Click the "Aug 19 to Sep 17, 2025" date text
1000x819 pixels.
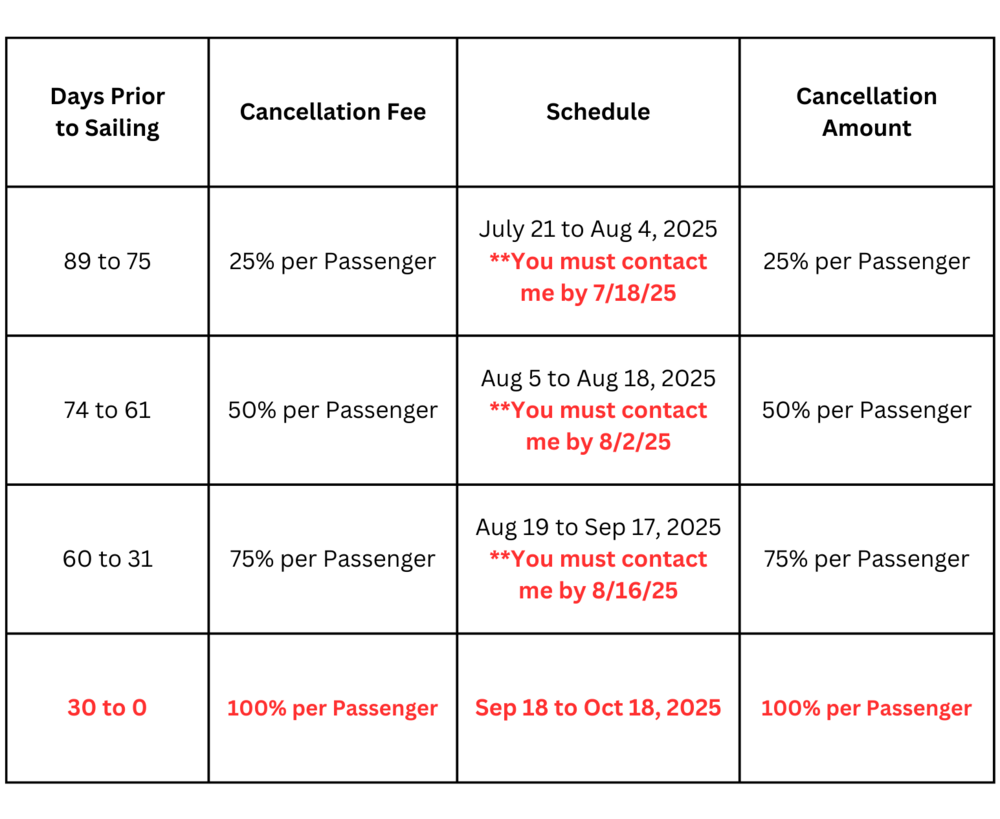[x=598, y=526]
